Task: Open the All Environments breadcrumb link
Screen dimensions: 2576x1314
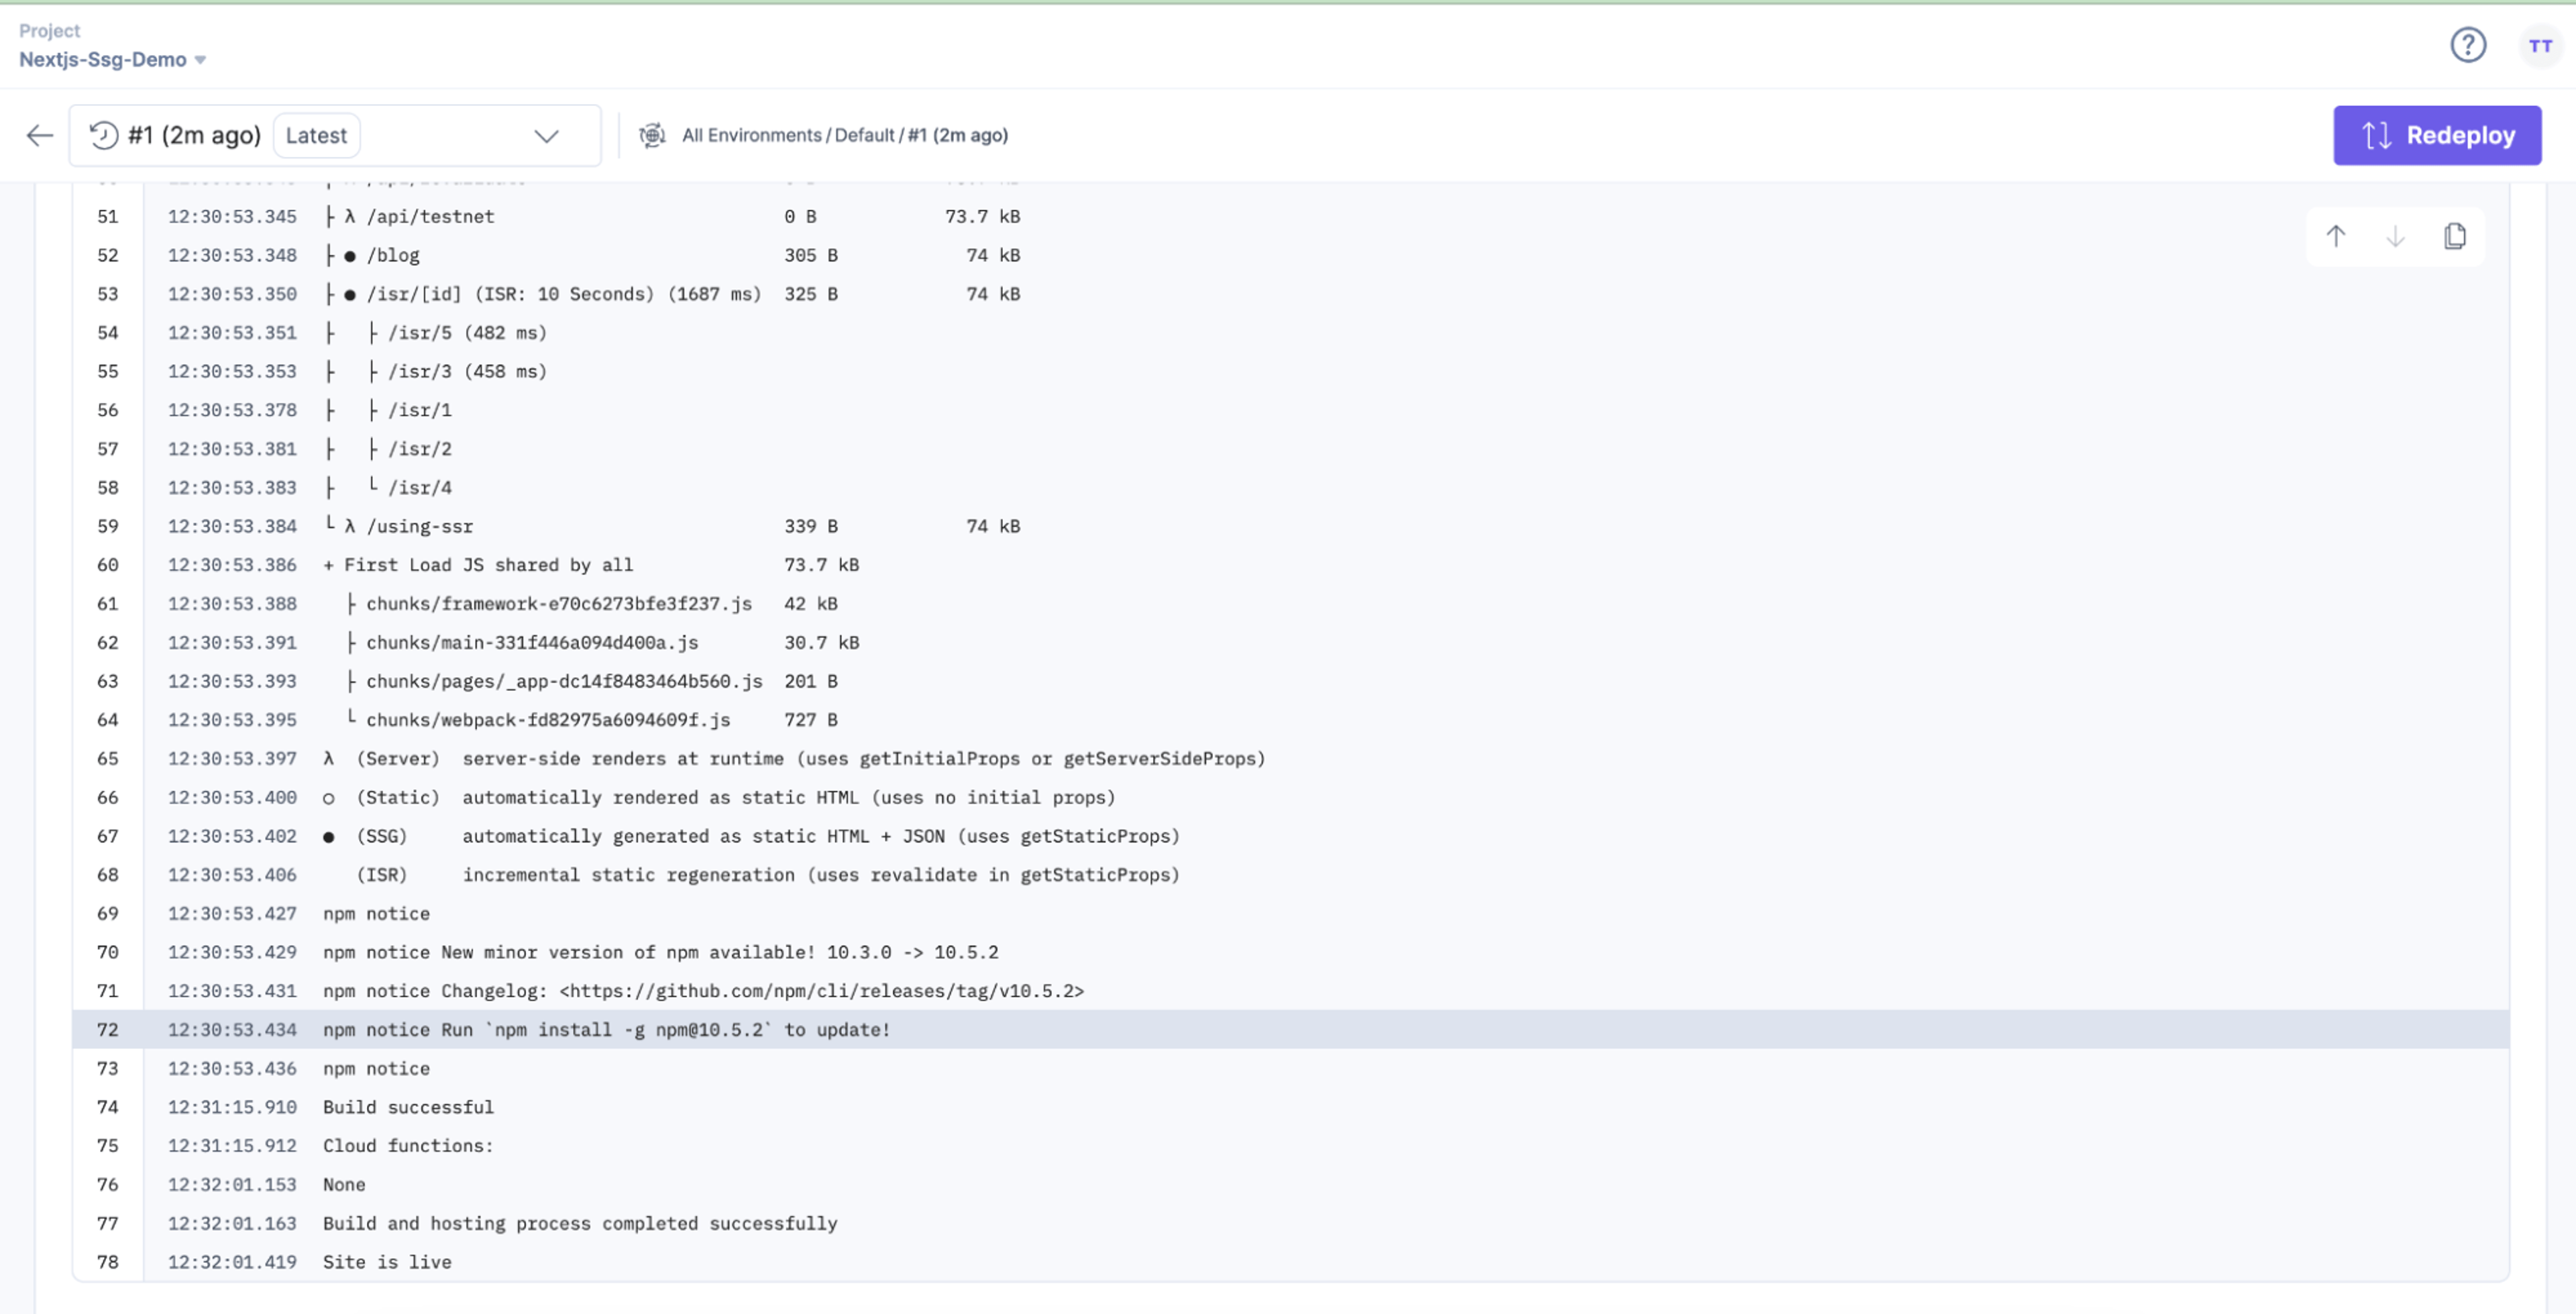Action: pos(751,135)
